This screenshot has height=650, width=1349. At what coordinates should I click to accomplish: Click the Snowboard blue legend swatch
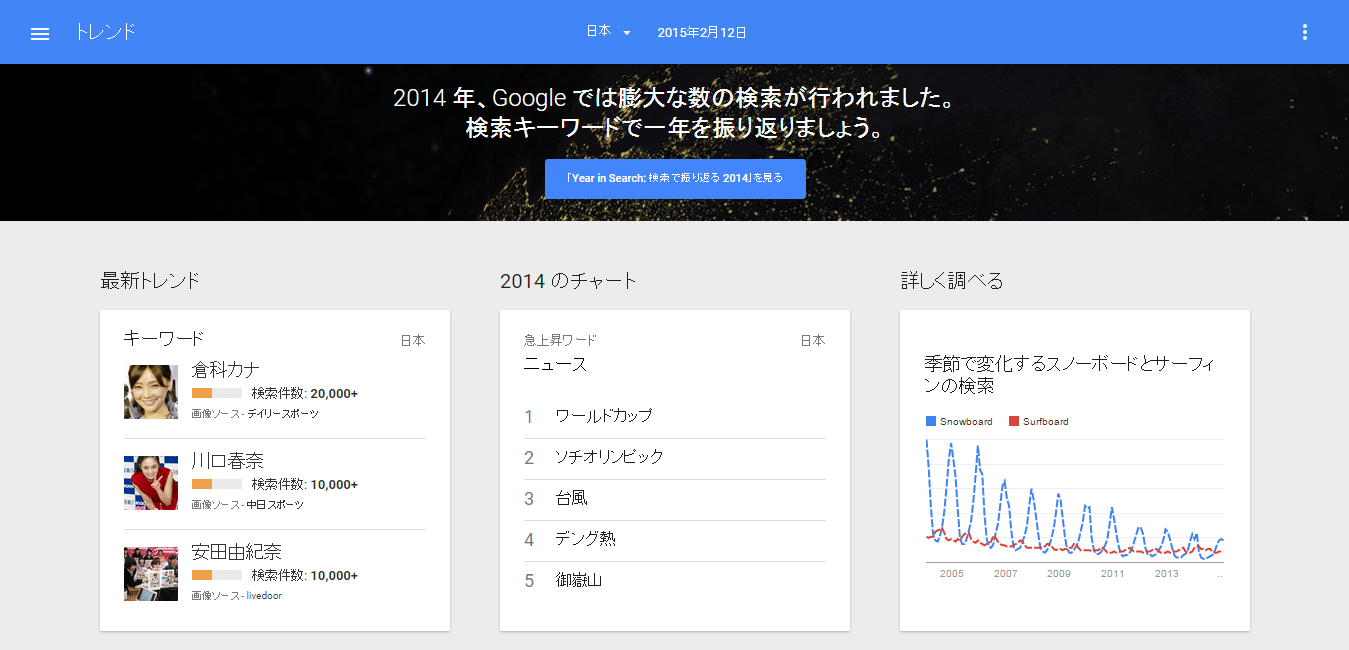(931, 421)
